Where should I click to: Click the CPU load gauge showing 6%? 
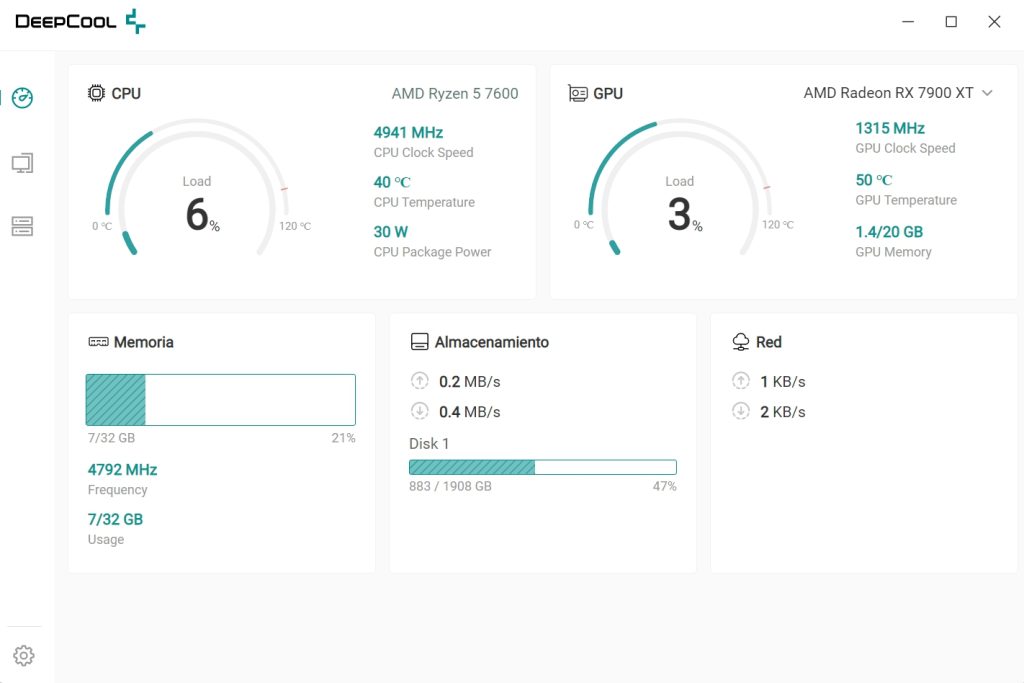click(x=197, y=189)
